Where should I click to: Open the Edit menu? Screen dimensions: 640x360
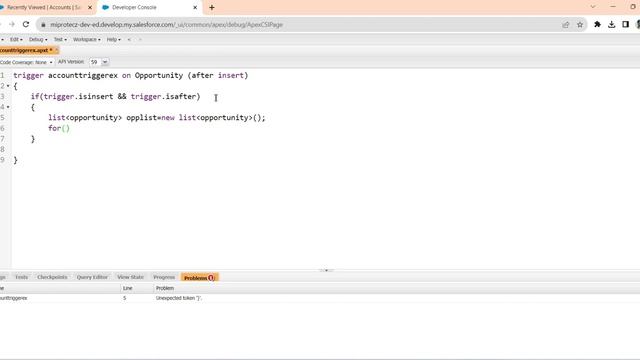pyautogui.click(x=16, y=40)
